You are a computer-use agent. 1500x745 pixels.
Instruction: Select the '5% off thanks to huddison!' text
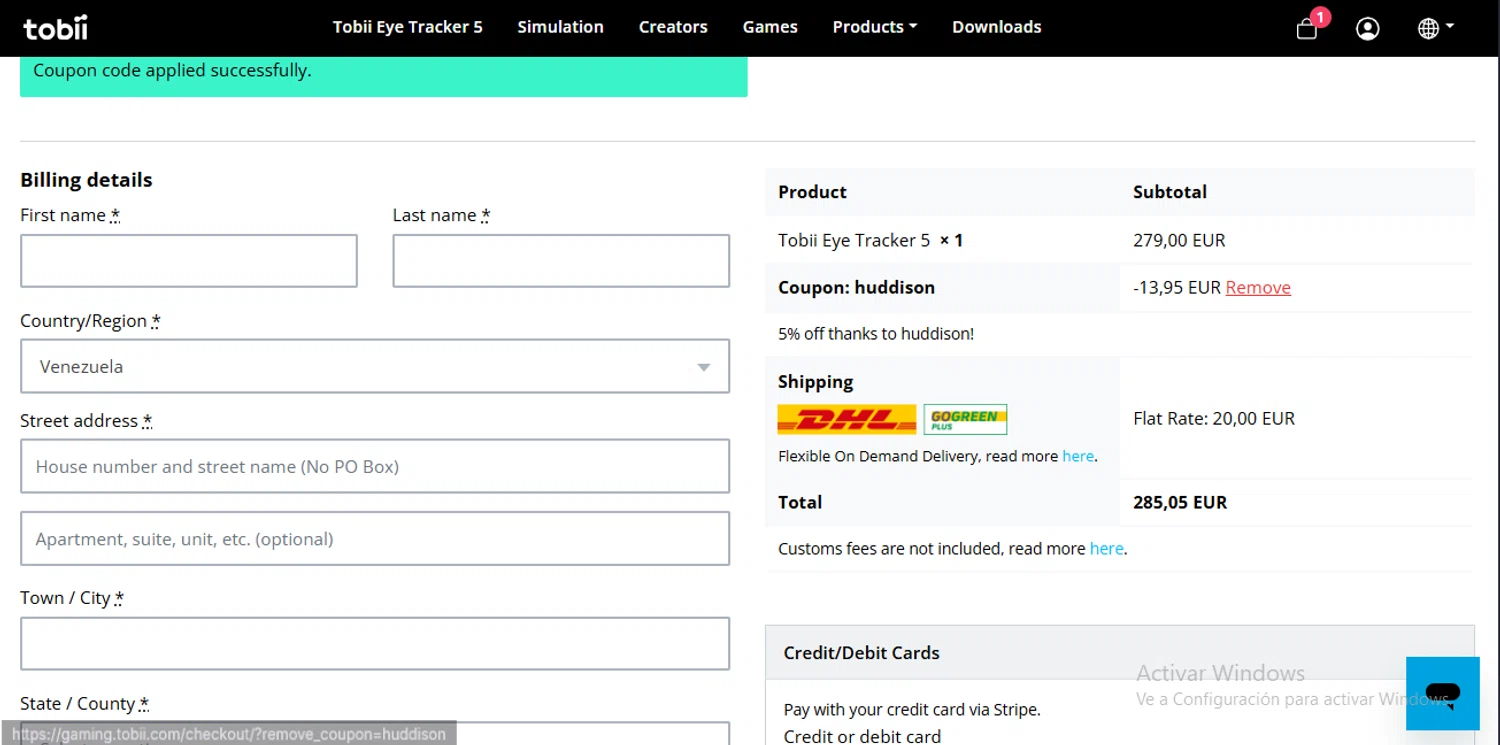coord(876,333)
